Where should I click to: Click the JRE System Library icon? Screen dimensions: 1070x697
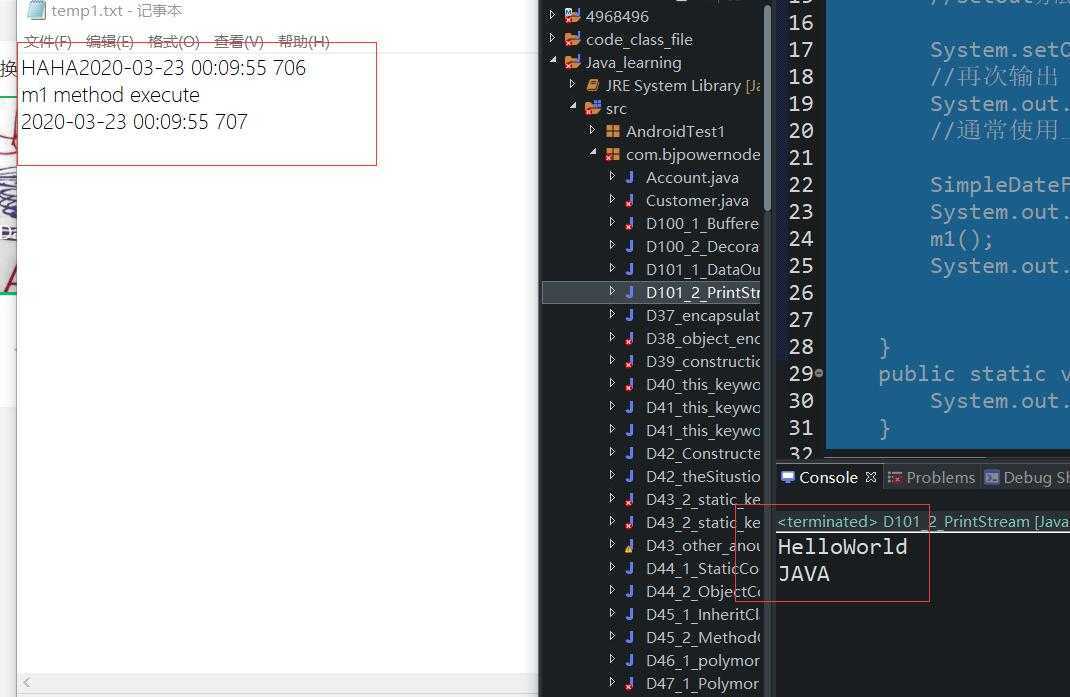(593, 85)
